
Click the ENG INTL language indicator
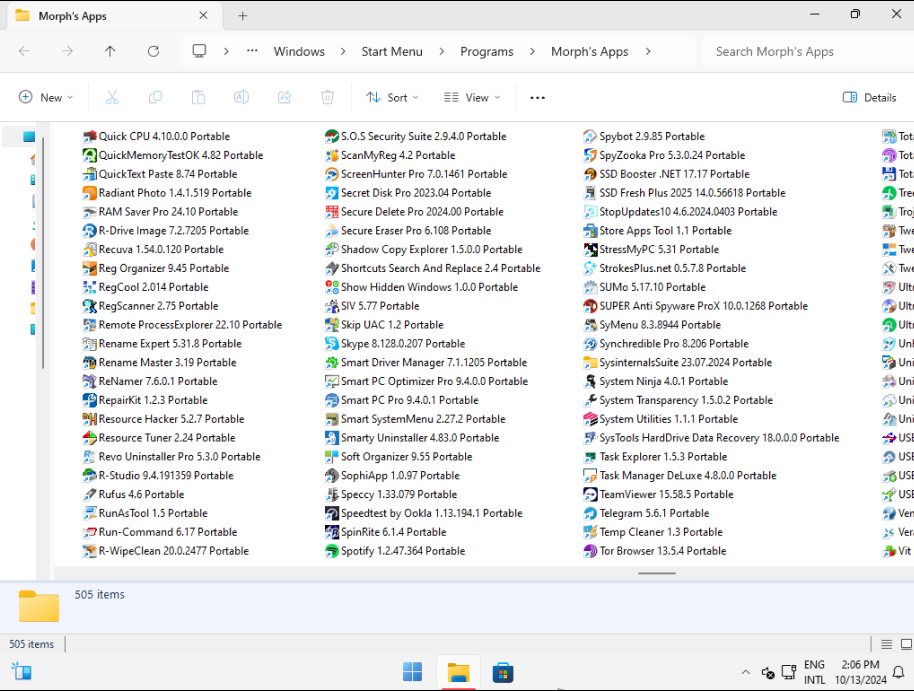tap(814, 672)
